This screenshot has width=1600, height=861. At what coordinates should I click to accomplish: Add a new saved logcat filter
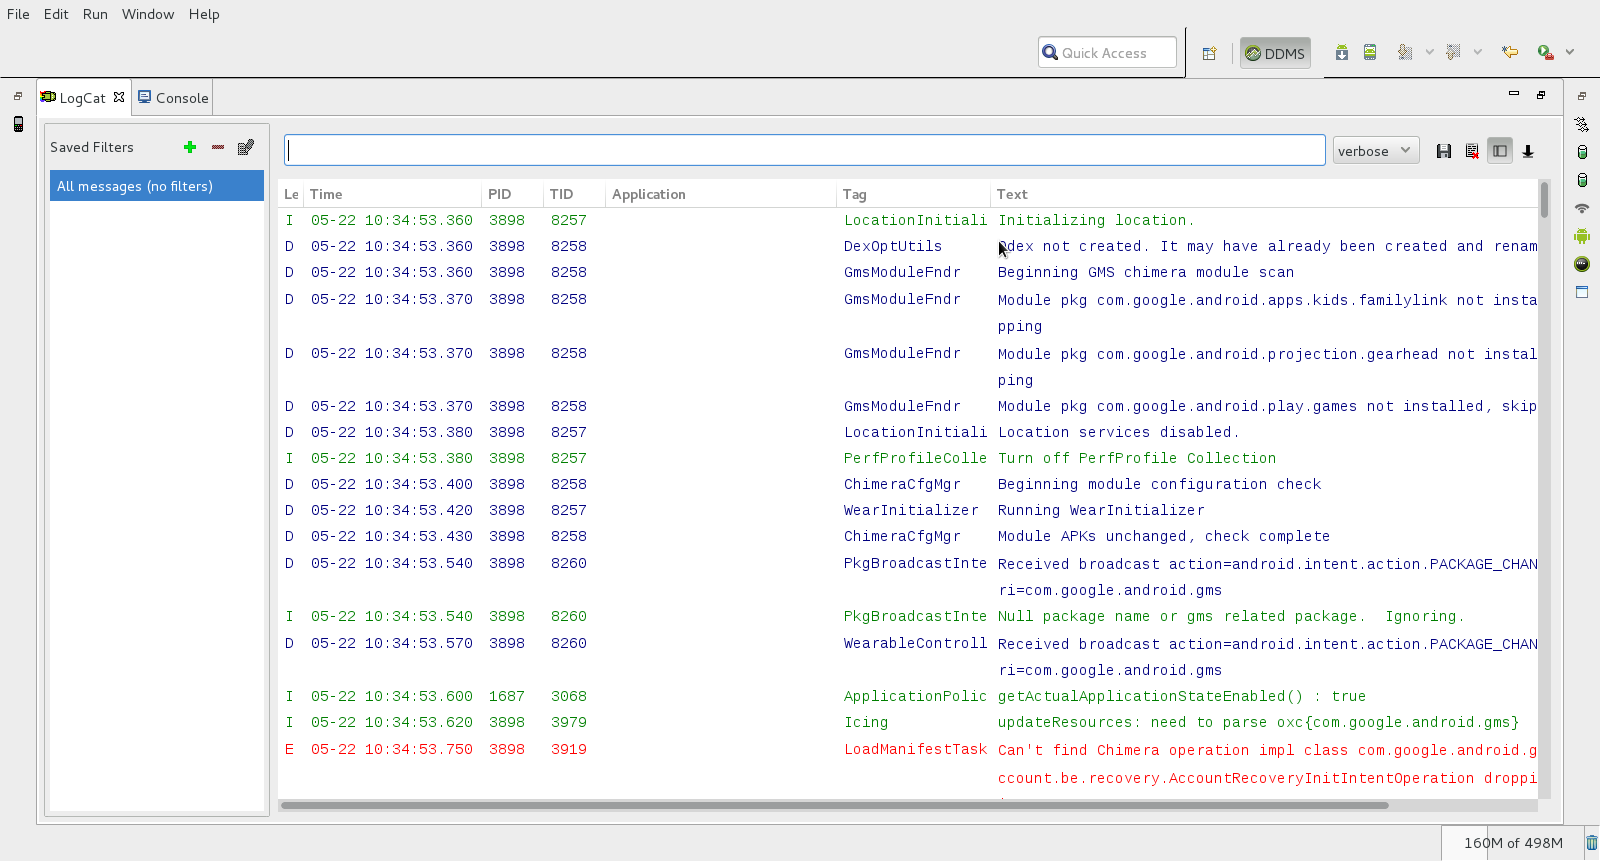190,147
